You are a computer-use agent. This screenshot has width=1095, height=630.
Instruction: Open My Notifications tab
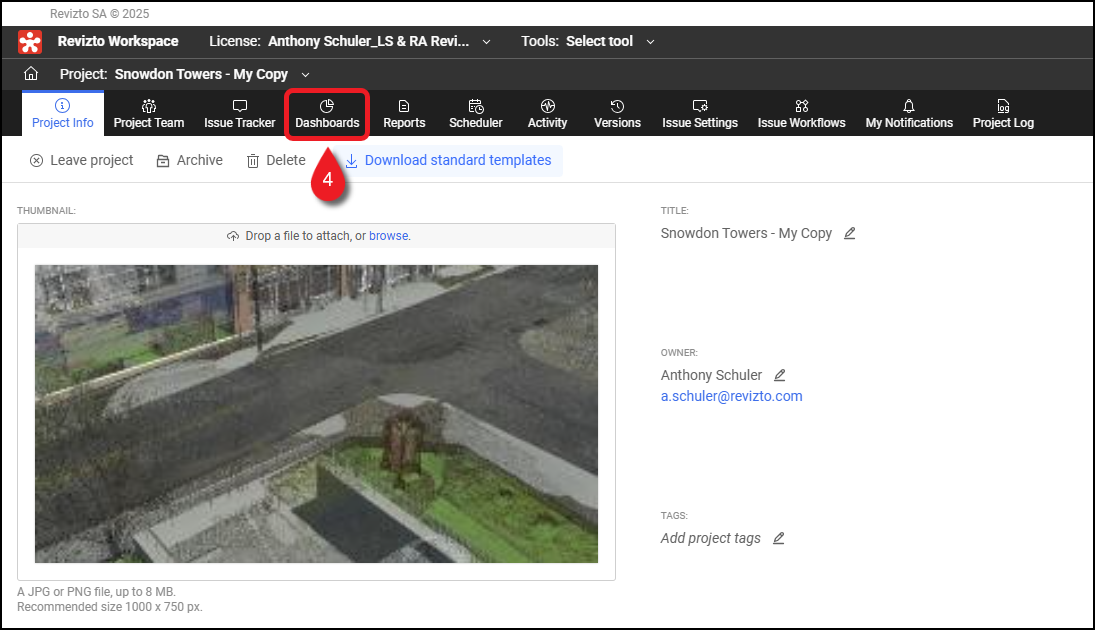(909, 114)
